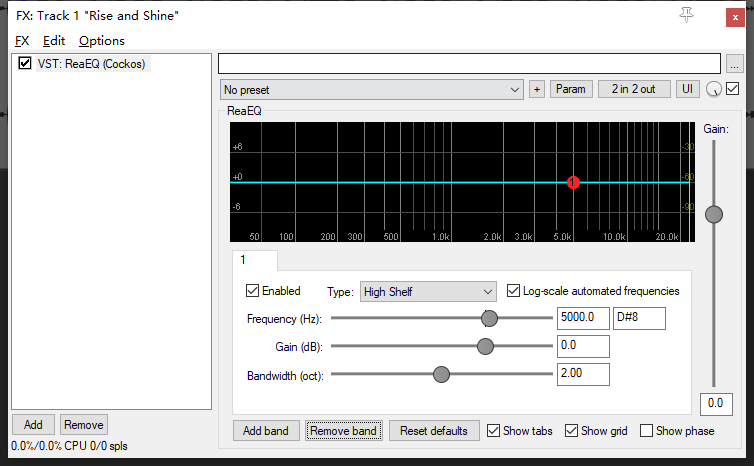Open the ellipsis options button beside comment field
Image resolution: width=754 pixels, height=466 pixels.
[x=734, y=63]
